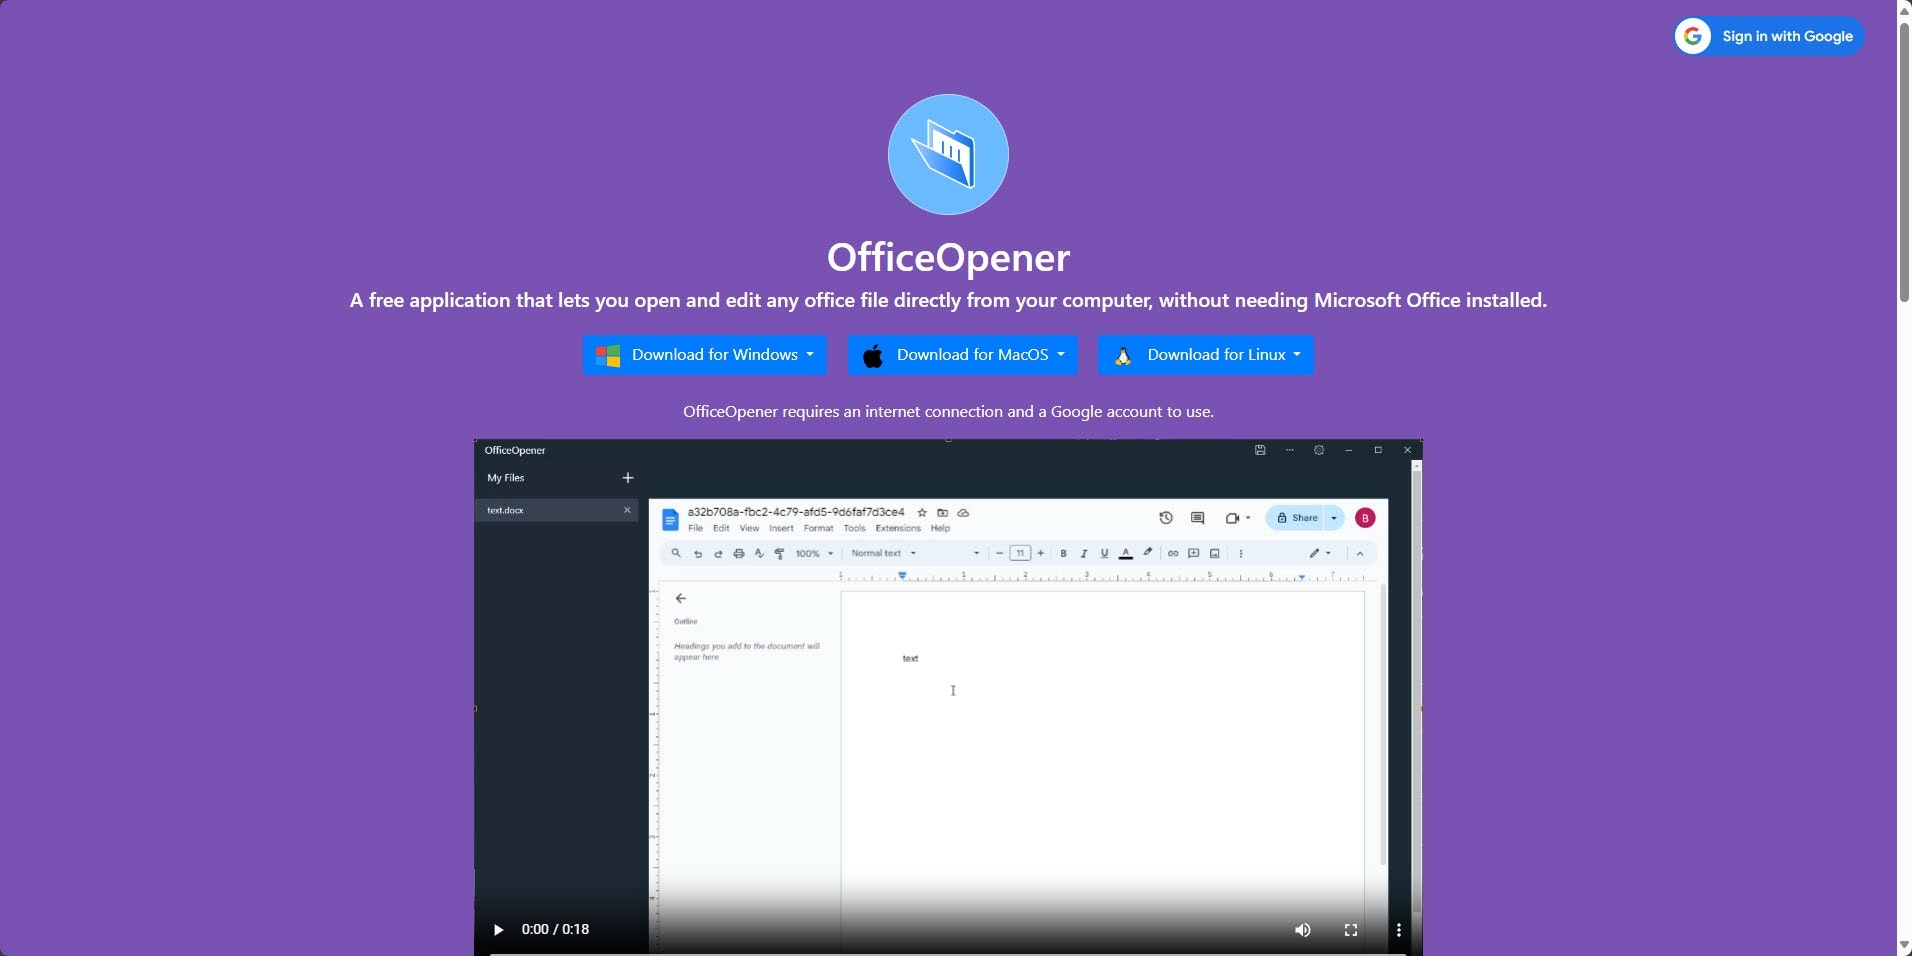Screen dimensions: 1912x956
Task: Click the three-dots icon in OfficeOpener title bar
Action: tap(1290, 450)
